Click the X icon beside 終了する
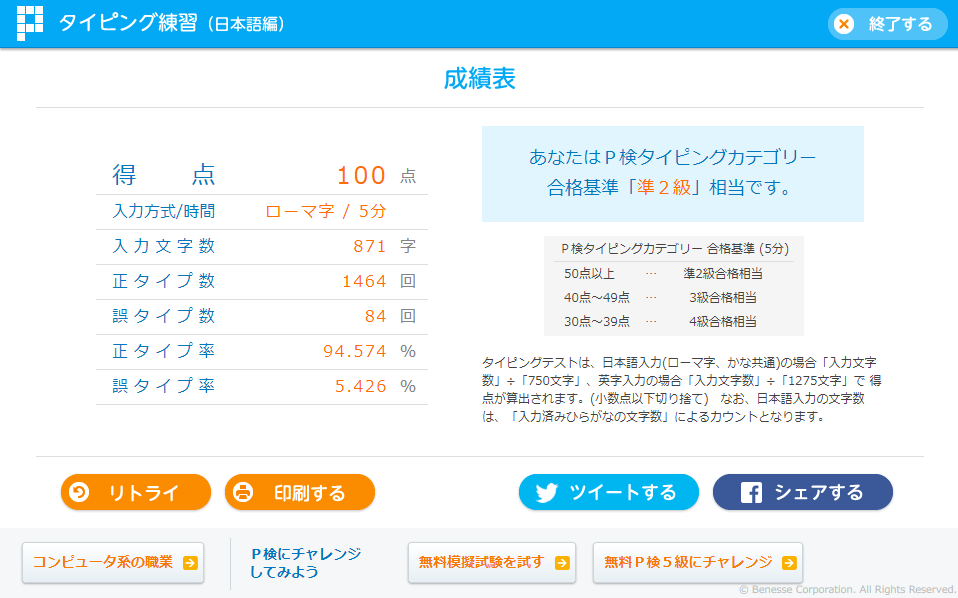The image size is (958, 598). (x=845, y=24)
